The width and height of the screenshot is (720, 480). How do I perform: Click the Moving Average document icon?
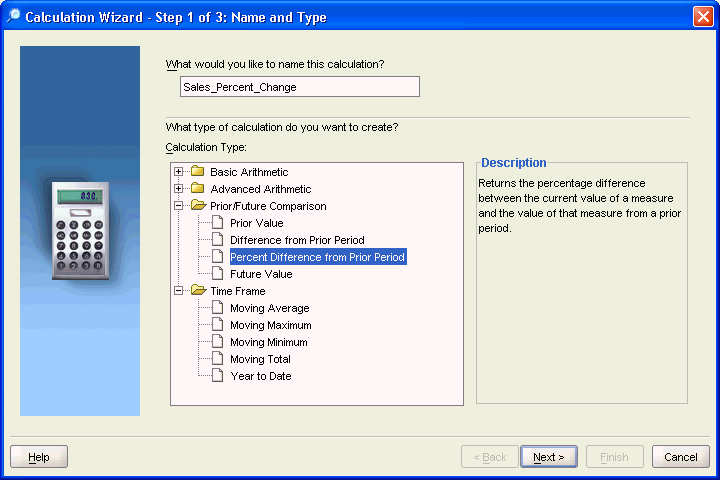pos(218,308)
